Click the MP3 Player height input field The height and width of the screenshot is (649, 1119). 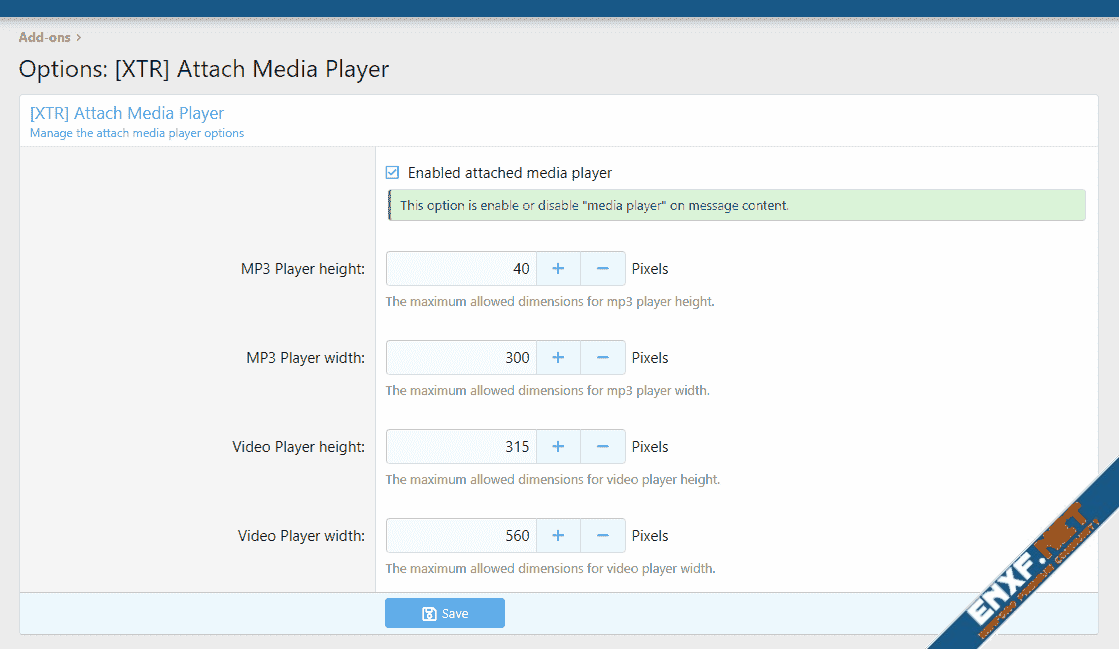(x=461, y=269)
